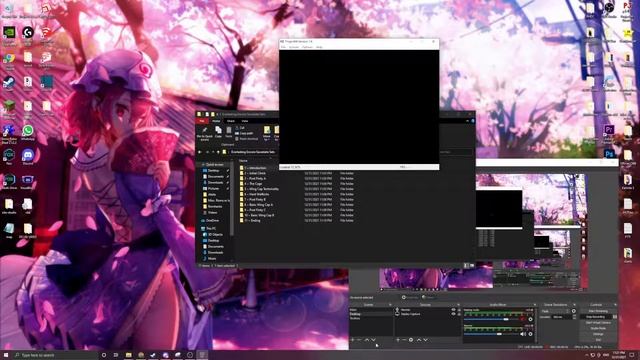The height and width of the screenshot is (360, 640).
Task: Click the Explorer Up one level arrow
Action: 218,152
